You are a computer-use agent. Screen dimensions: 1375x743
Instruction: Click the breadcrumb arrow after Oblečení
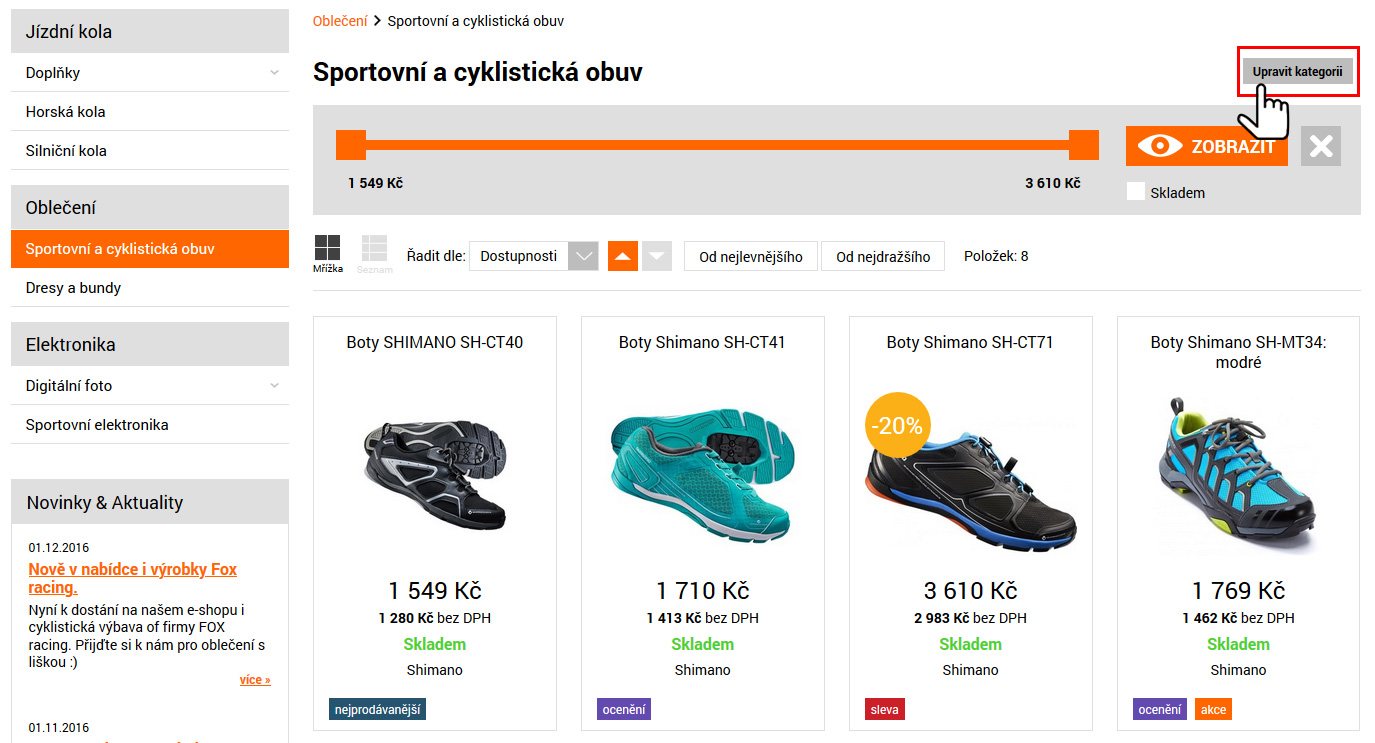[x=378, y=20]
